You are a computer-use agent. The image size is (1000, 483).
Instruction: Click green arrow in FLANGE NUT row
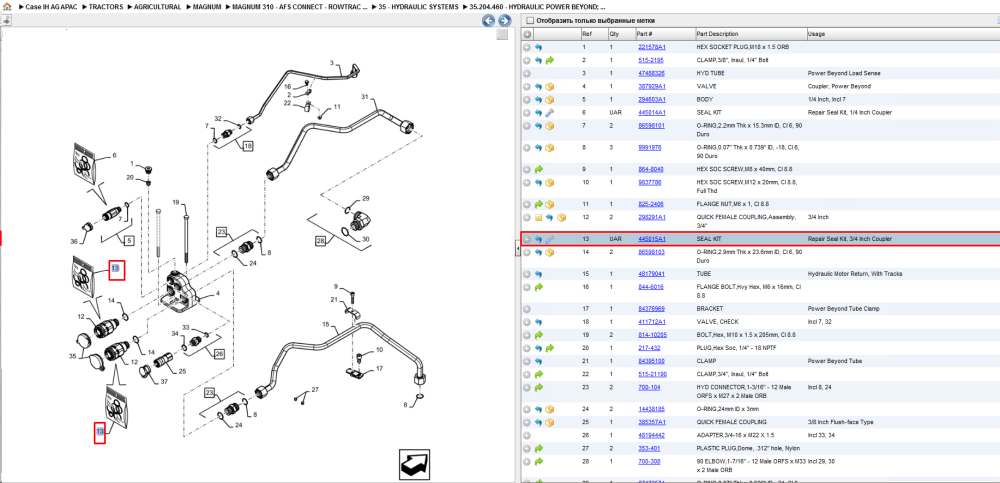[538, 205]
